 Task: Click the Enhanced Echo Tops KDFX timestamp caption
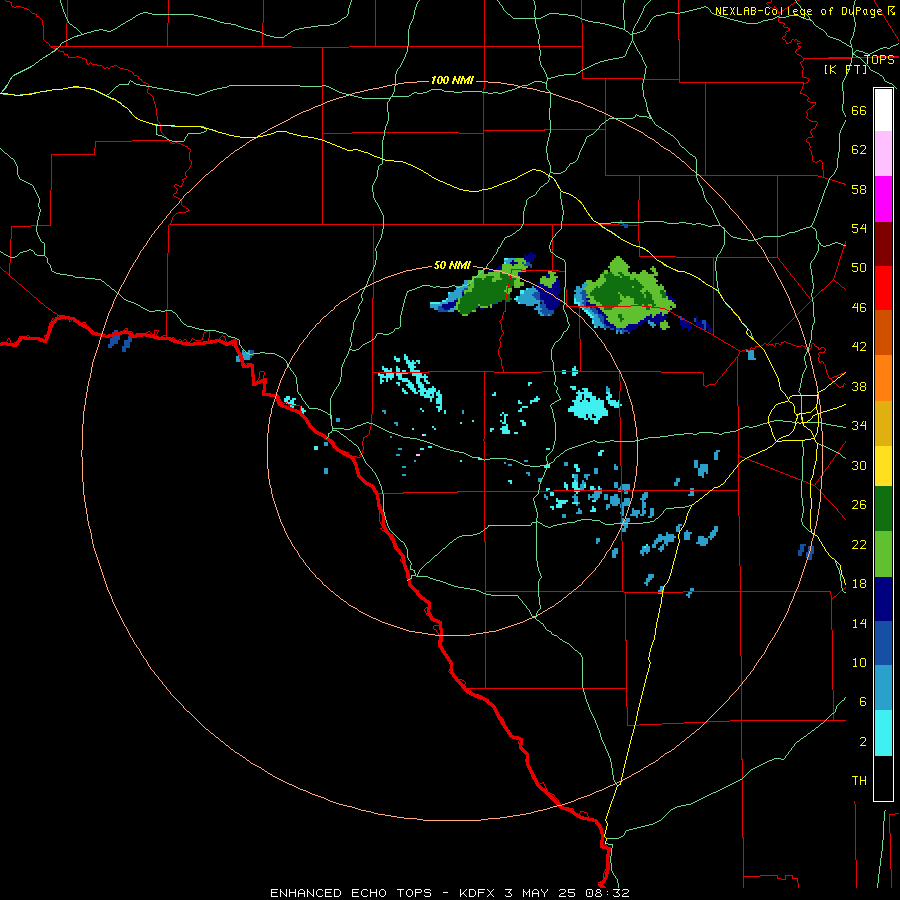[x=450, y=893]
